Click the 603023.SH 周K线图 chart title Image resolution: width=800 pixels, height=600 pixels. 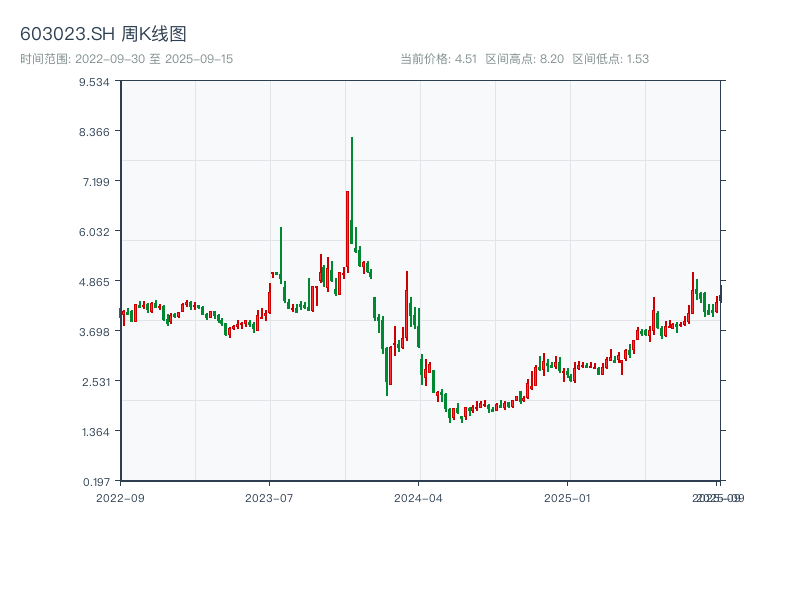(x=103, y=34)
